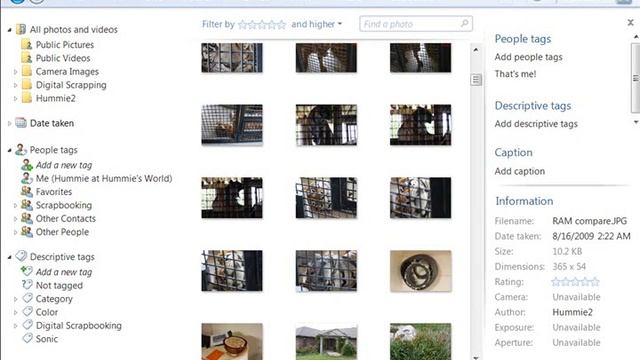The height and width of the screenshot is (360, 640).
Task: Click the Other Contacts group icon
Action: [27, 218]
